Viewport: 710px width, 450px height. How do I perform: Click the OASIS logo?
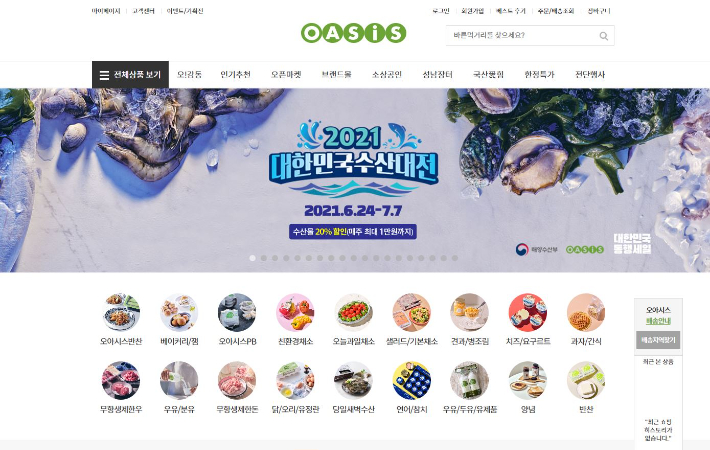pos(354,33)
